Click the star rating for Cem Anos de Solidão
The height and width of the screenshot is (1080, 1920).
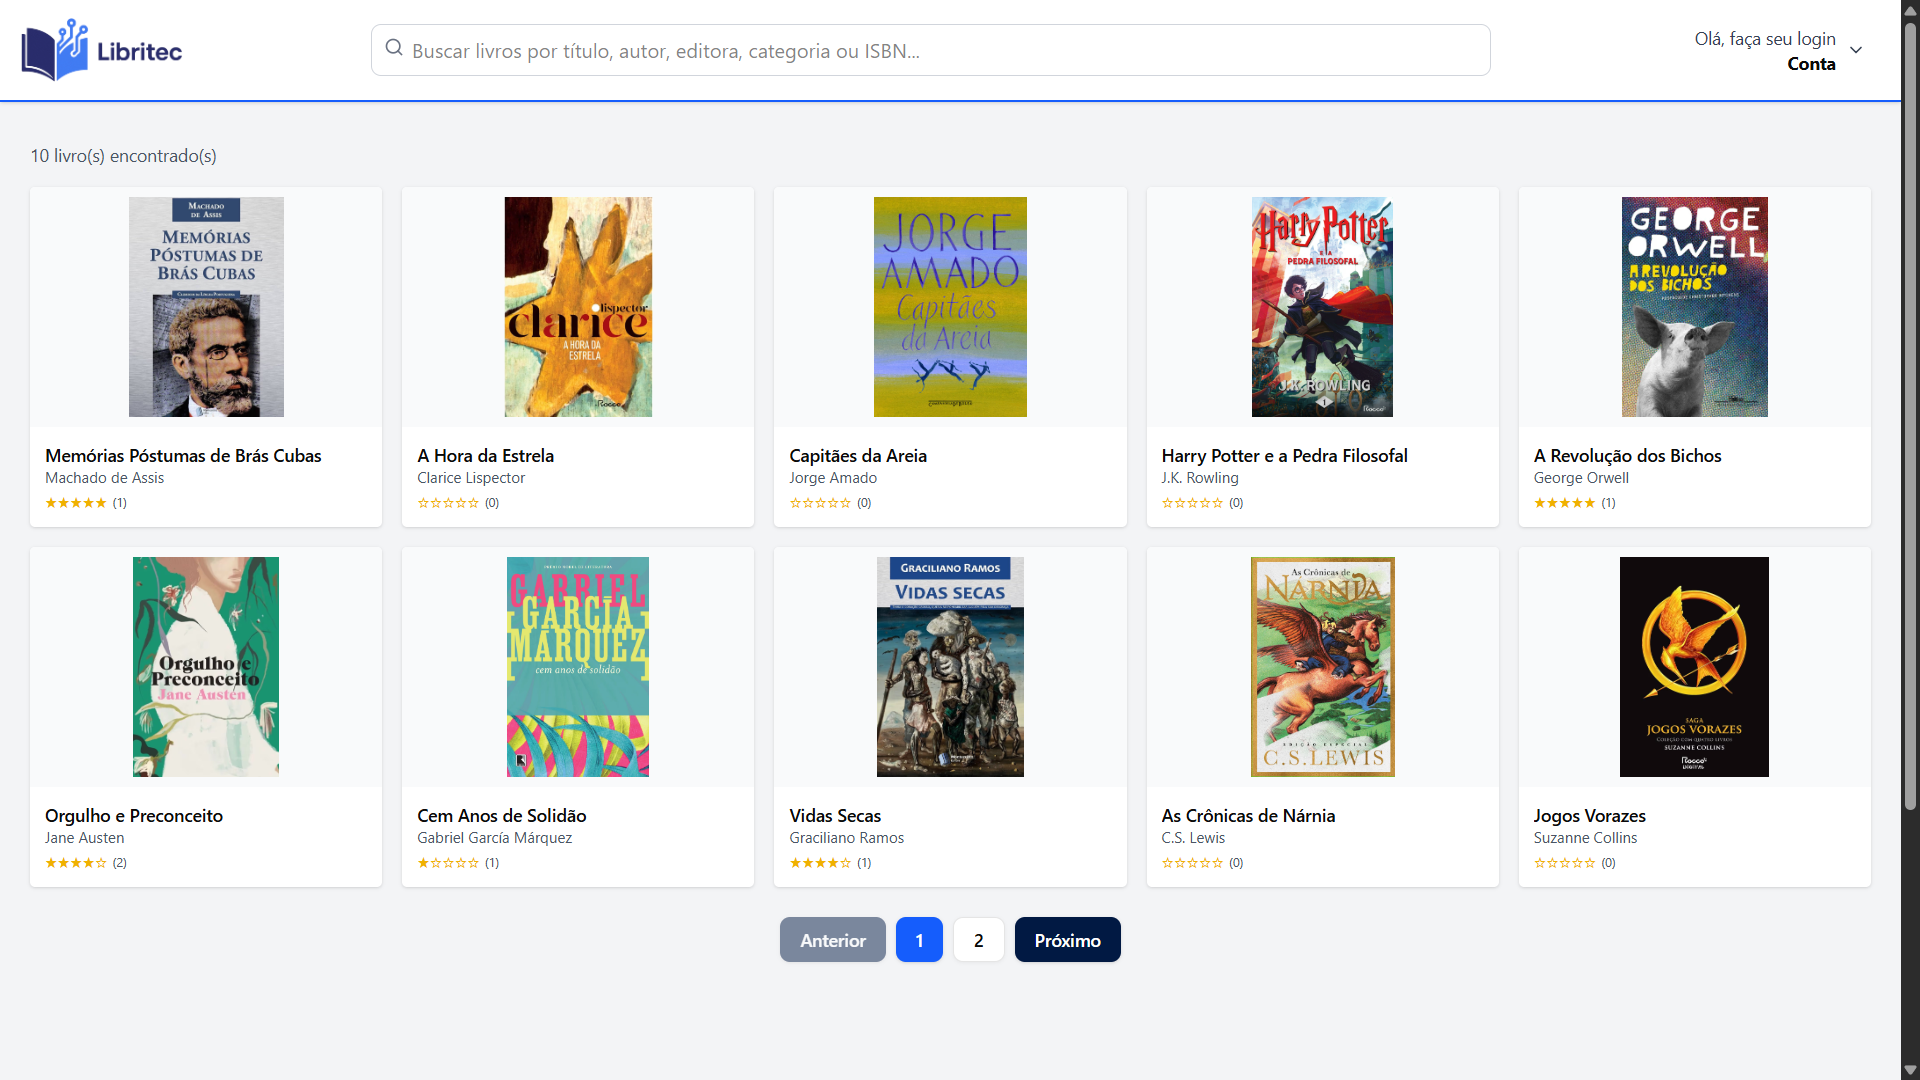pos(448,863)
